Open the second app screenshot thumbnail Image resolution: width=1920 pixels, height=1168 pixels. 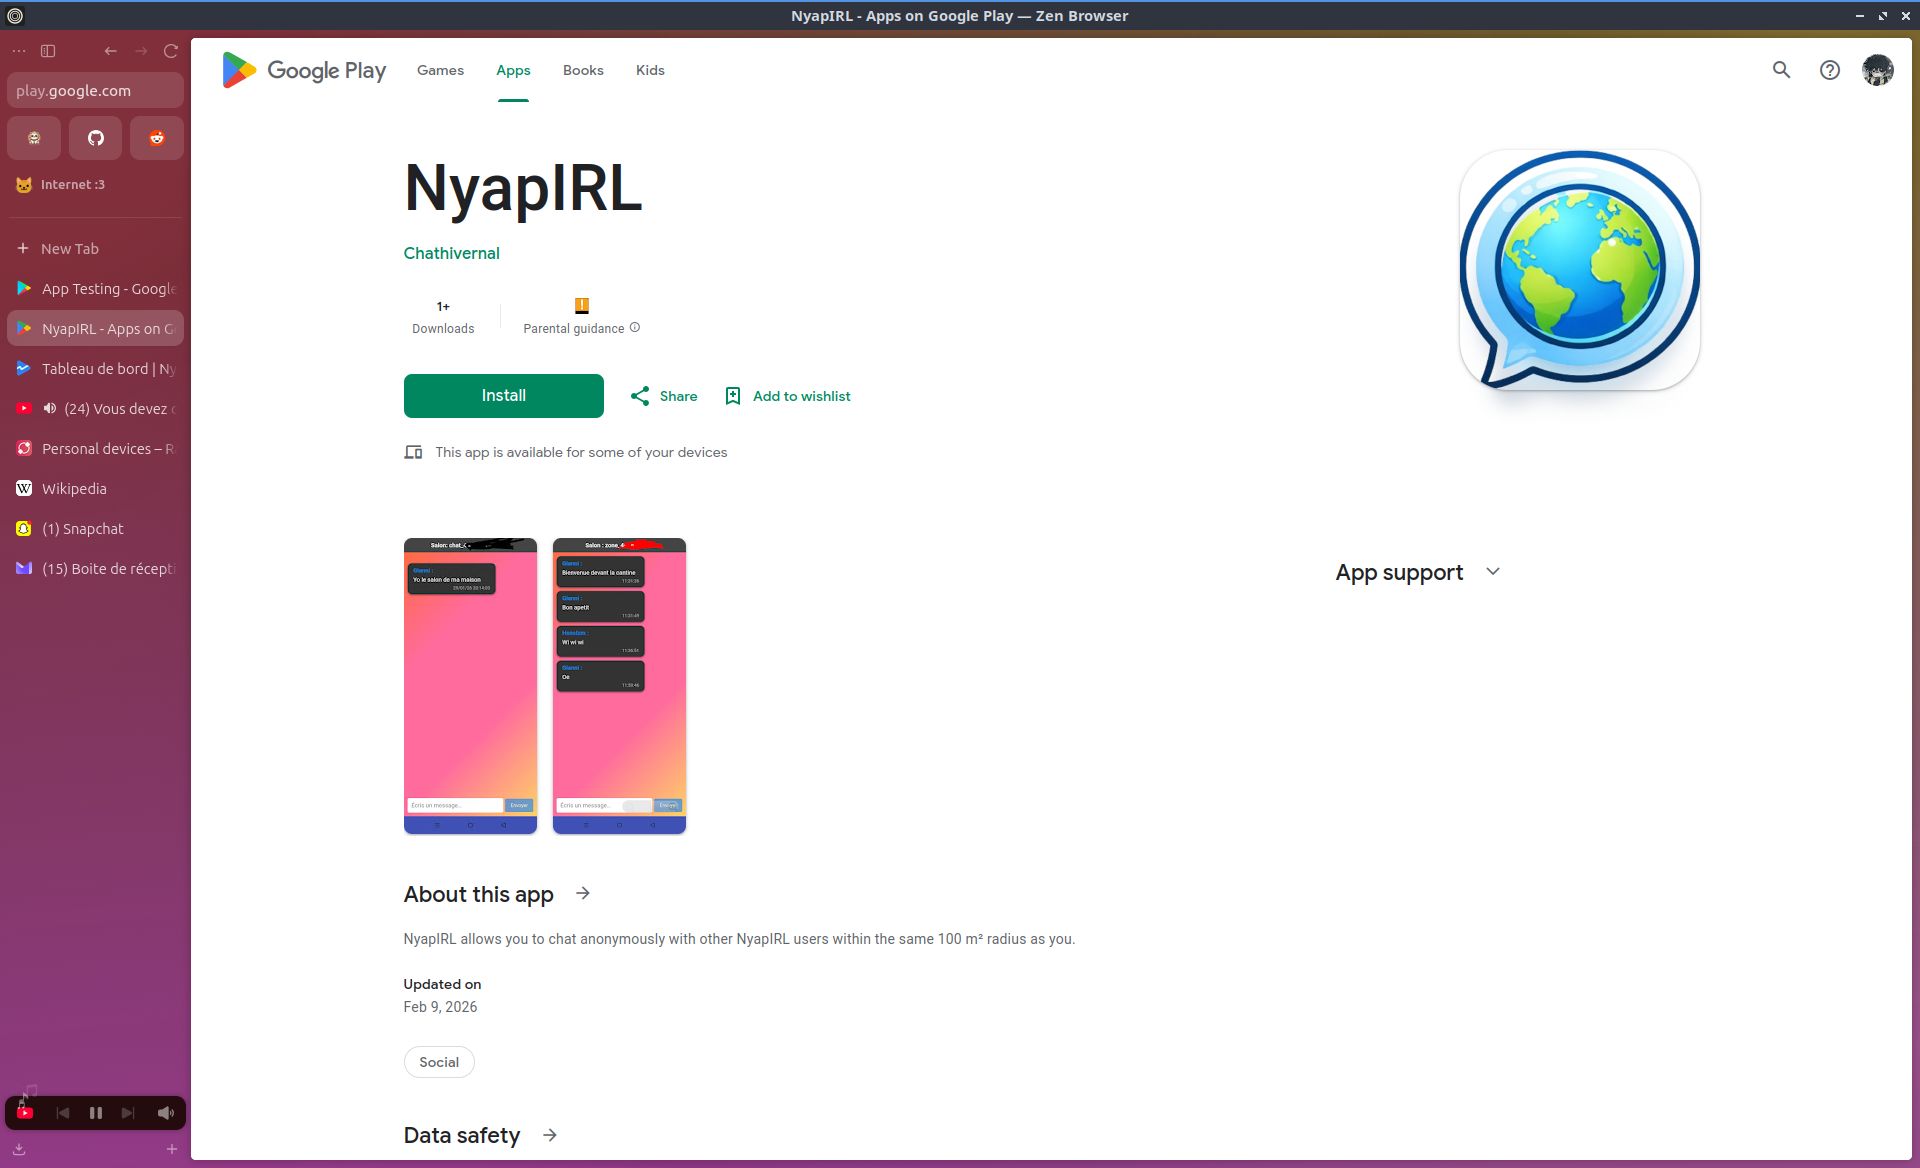(619, 686)
